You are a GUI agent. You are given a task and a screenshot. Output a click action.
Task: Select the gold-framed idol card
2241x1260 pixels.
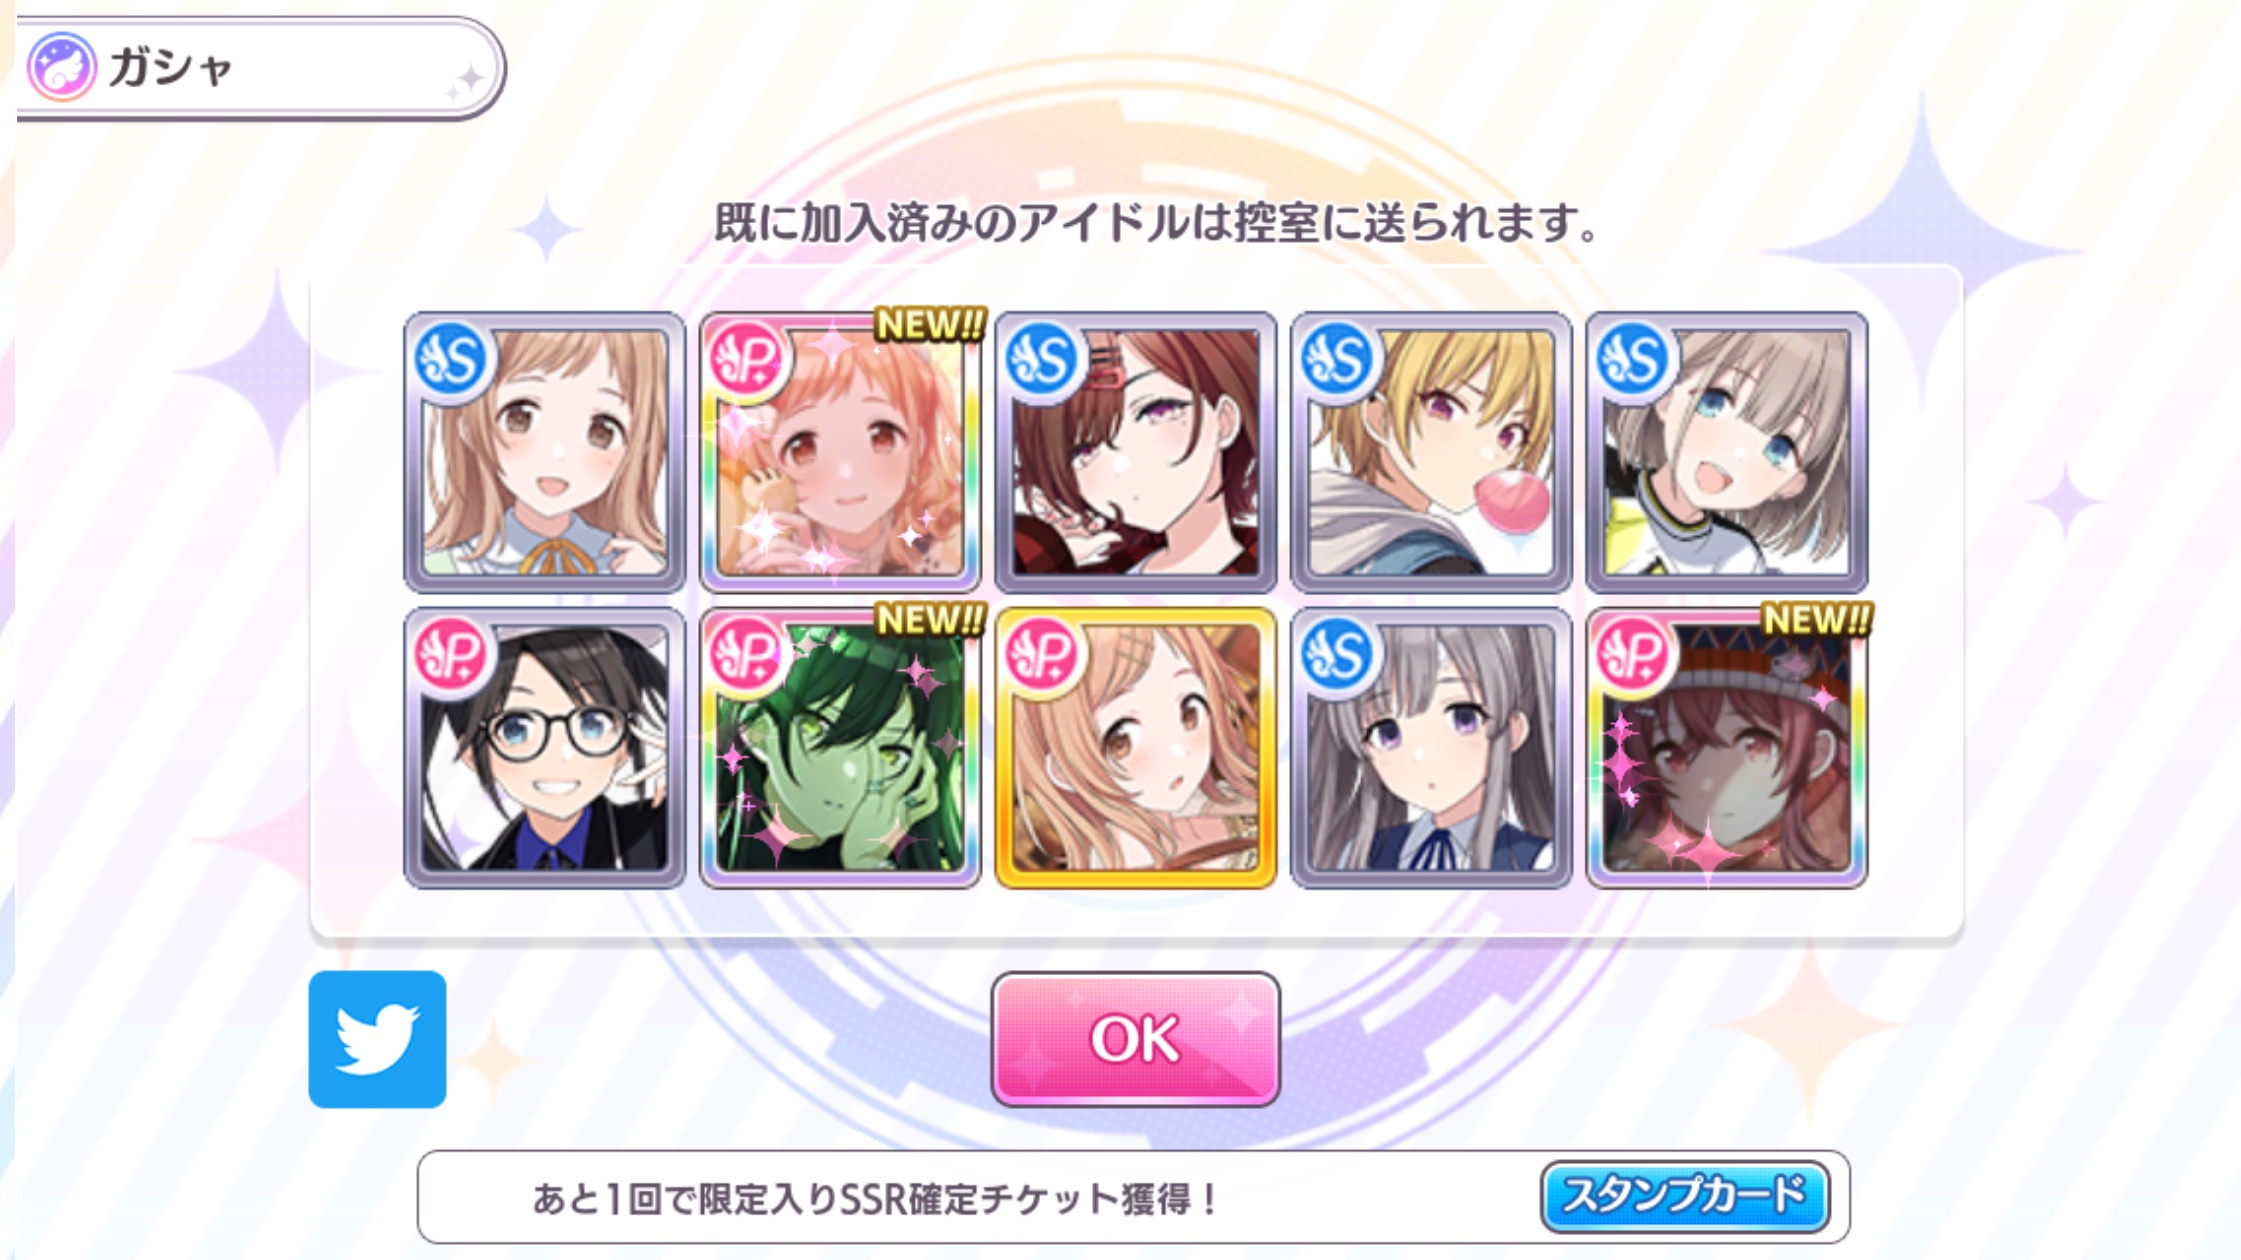1136,748
